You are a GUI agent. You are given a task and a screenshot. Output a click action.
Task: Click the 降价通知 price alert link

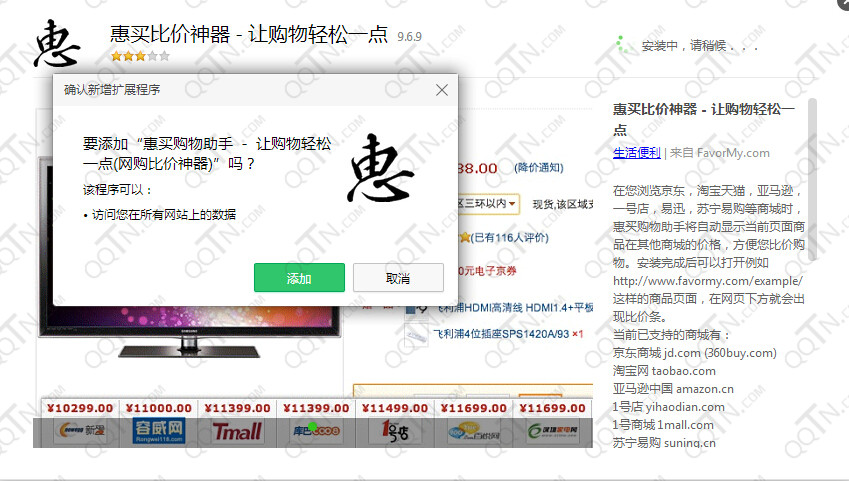(x=539, y=167)
